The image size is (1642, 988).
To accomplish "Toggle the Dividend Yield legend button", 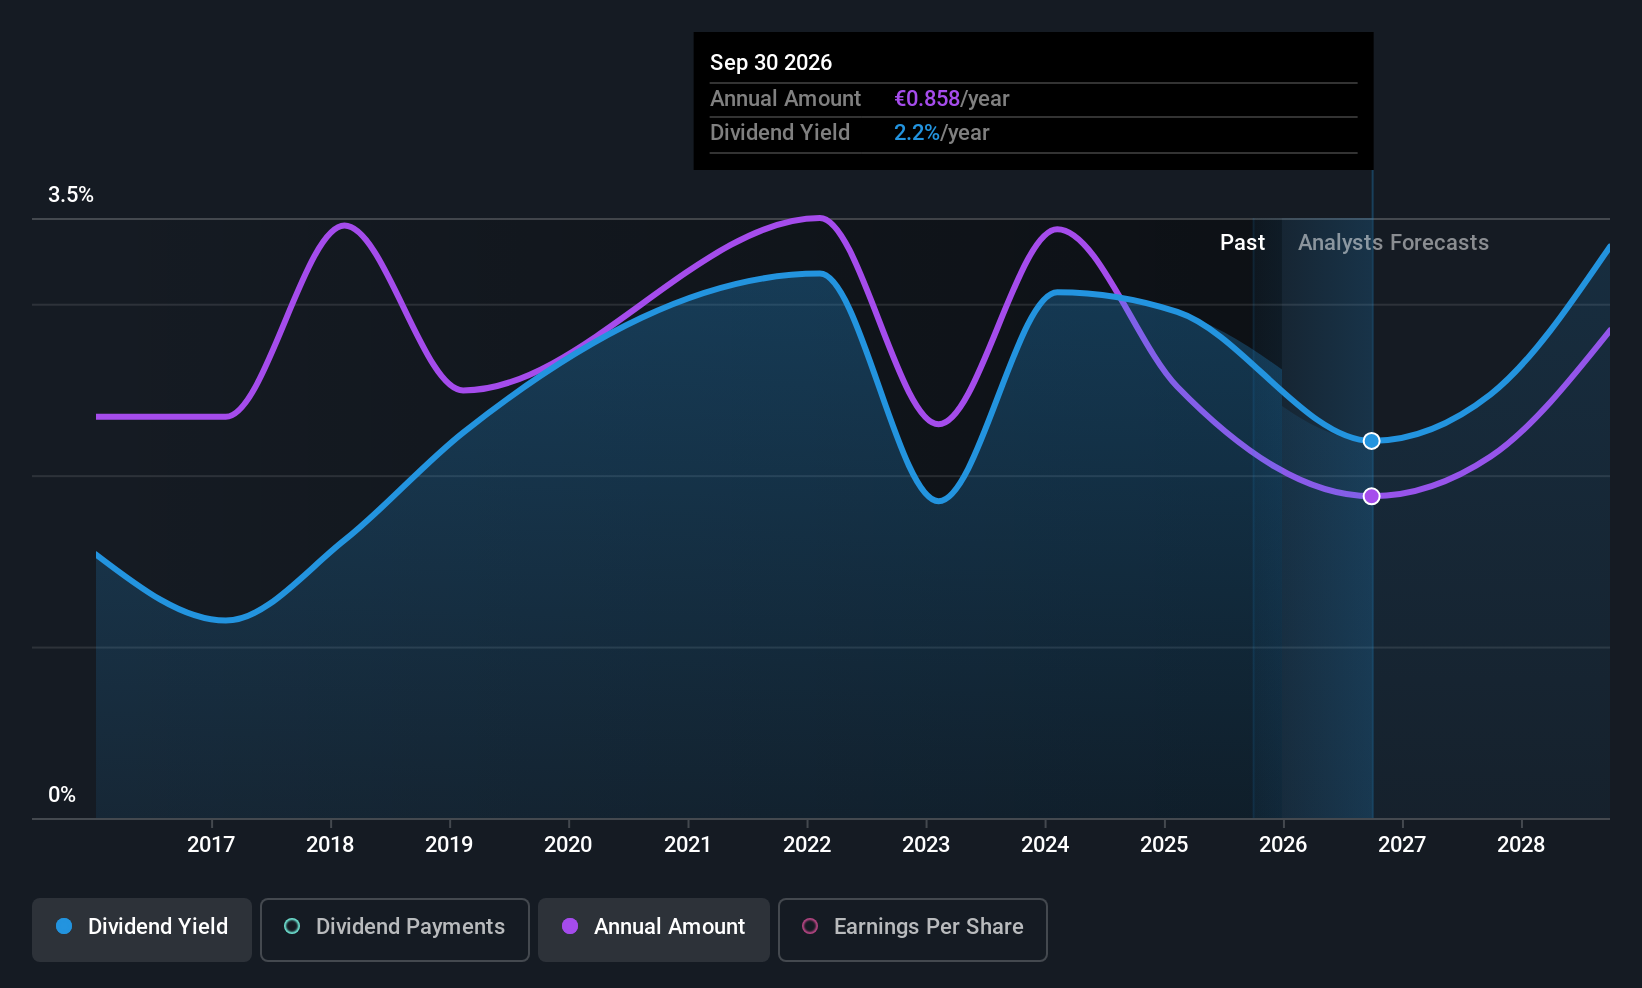I will 142,929.
